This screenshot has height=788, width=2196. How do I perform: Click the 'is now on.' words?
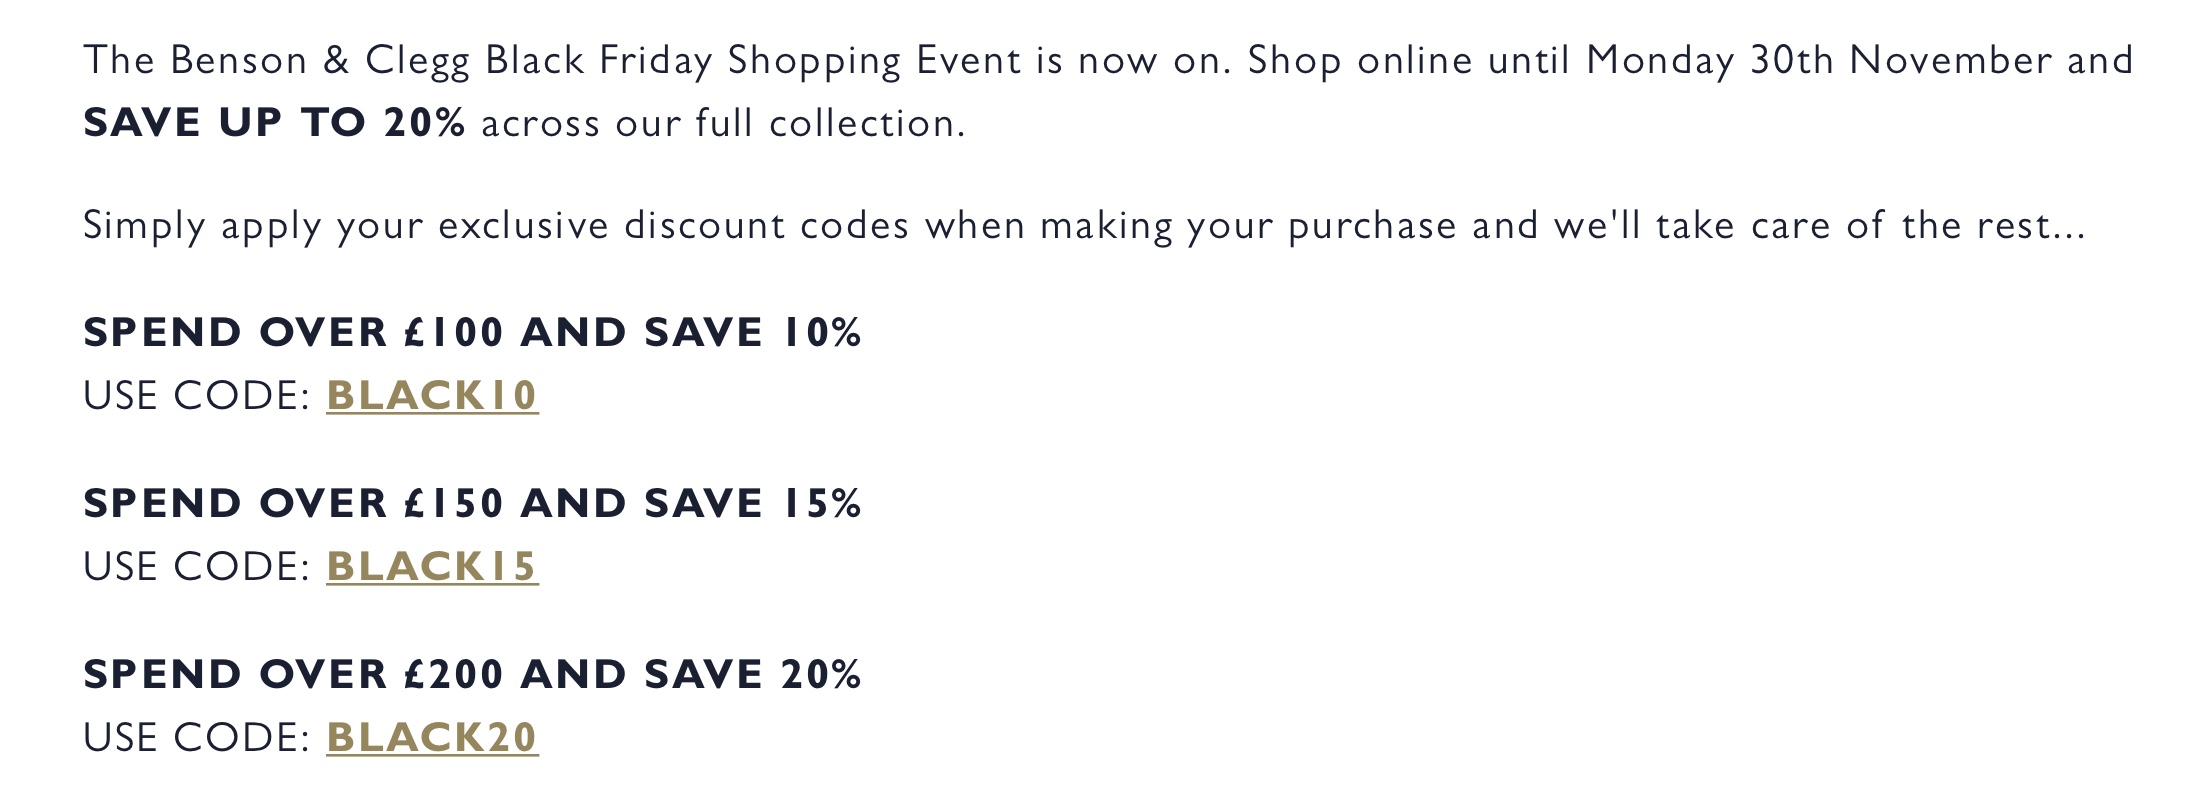1134,61
